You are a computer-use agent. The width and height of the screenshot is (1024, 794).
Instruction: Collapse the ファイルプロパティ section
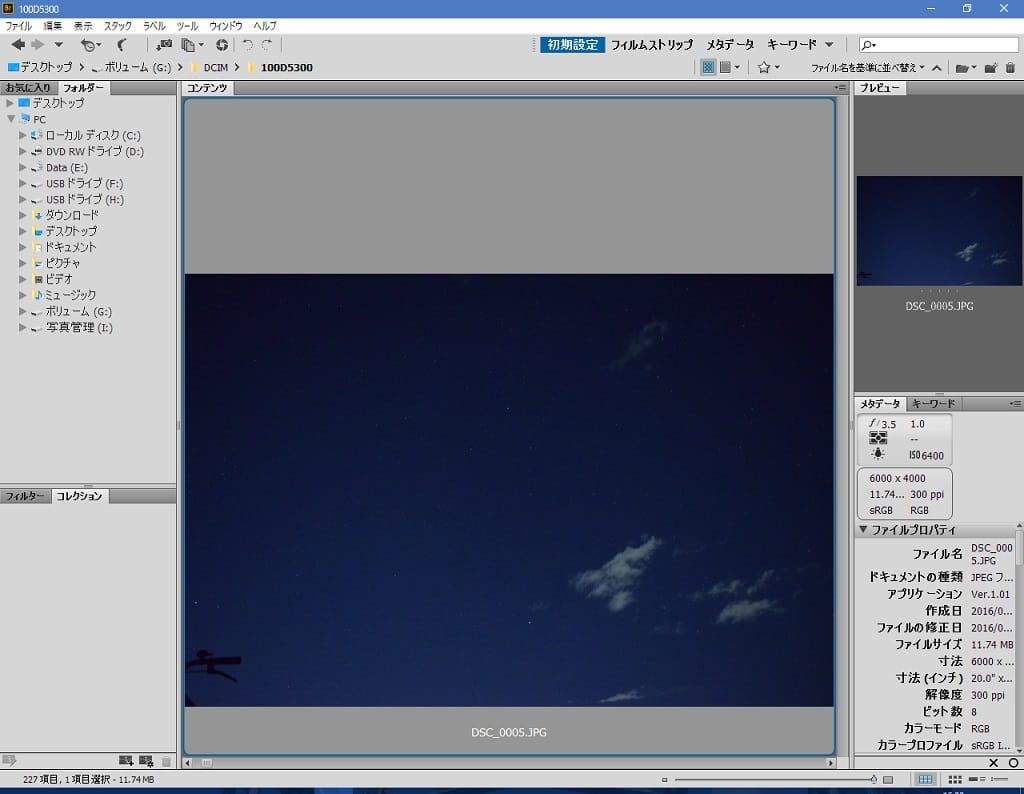(863, 530)
